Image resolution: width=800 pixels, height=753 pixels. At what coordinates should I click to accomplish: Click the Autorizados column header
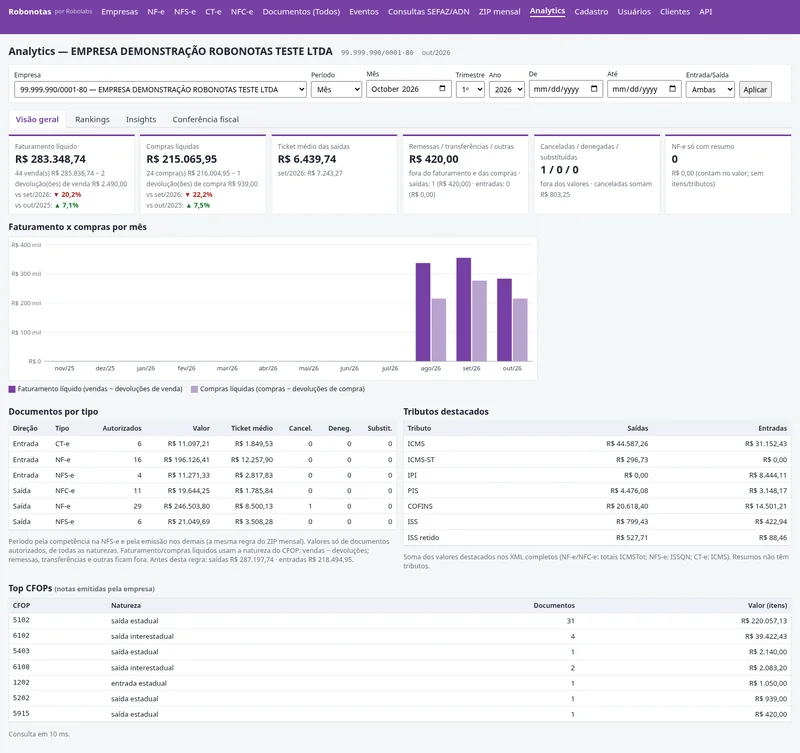coord(122,429)
